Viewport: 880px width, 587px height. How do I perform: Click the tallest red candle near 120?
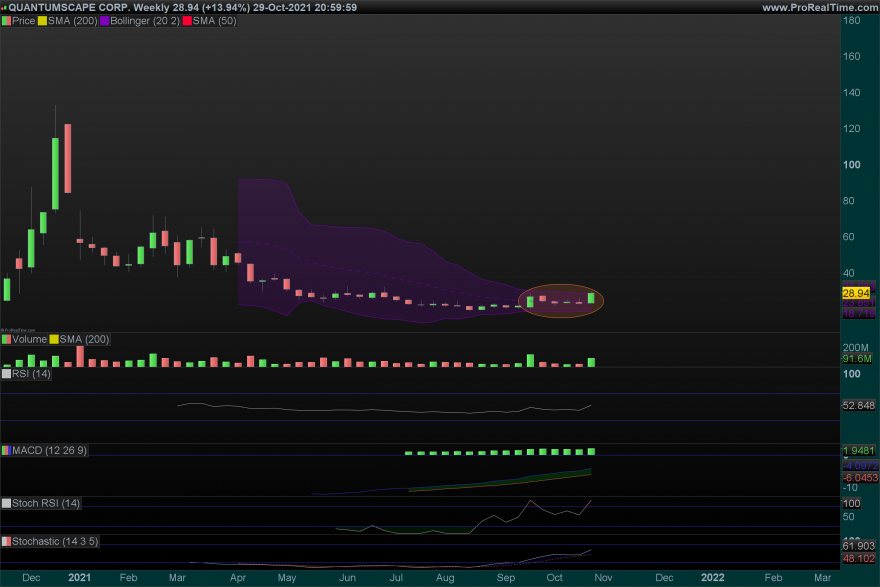coord(68,158)
